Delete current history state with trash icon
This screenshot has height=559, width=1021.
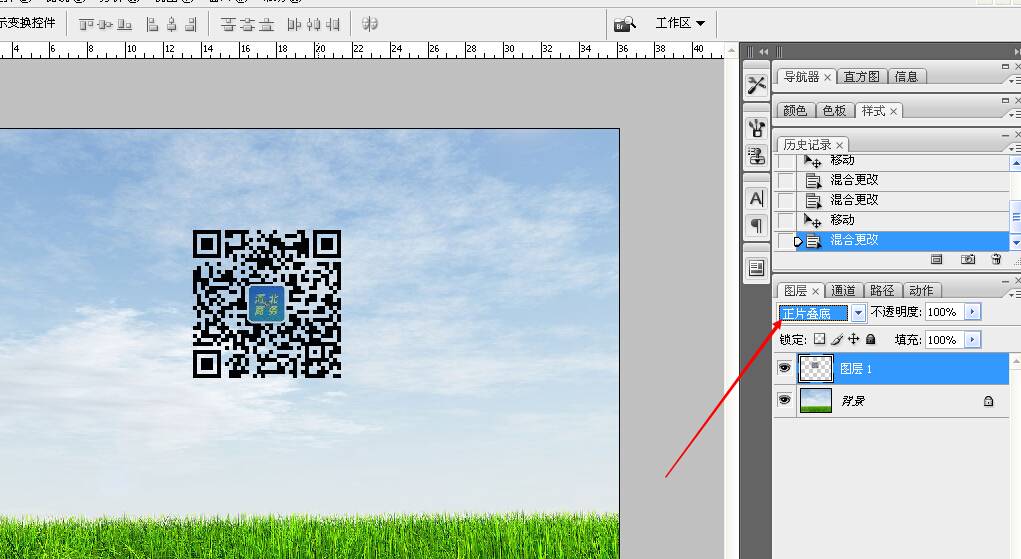[996, 259]
